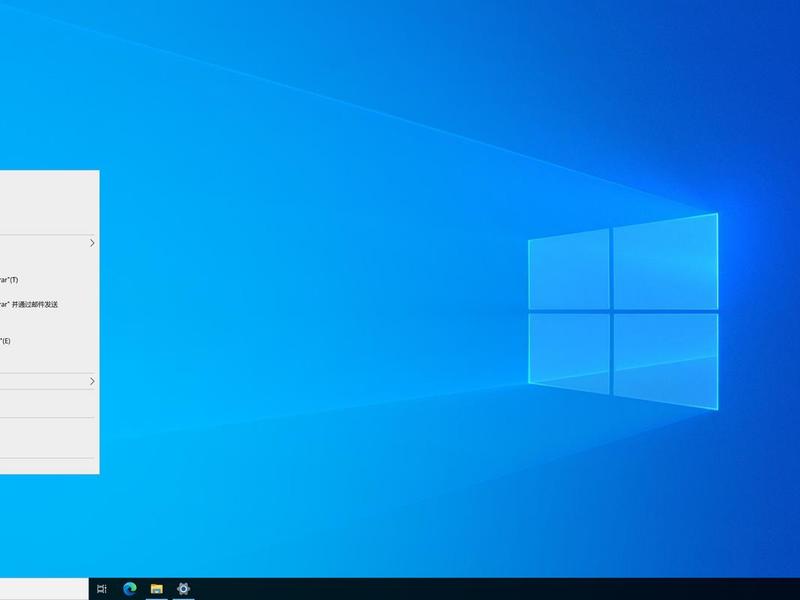The image size is (800, 600).
Task: Open Task View from the taskbar
Action: click(x=102, y=588)
